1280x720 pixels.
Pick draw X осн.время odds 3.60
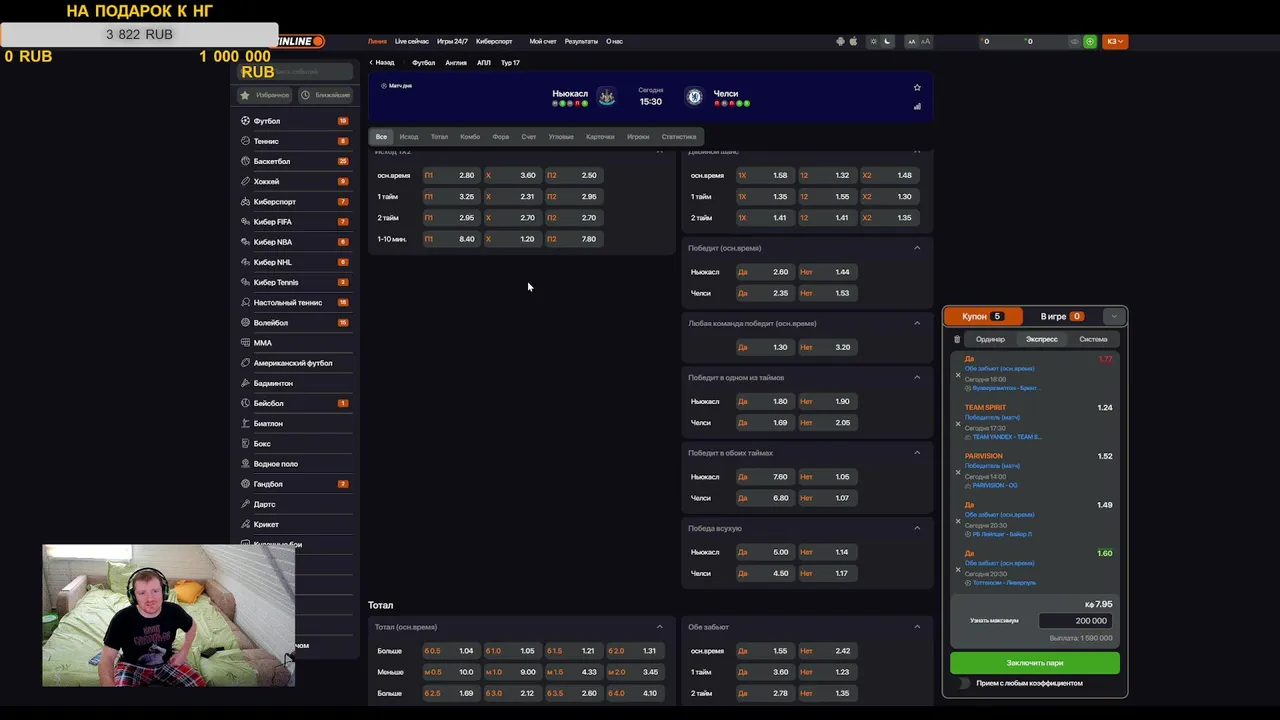(511, 175)
